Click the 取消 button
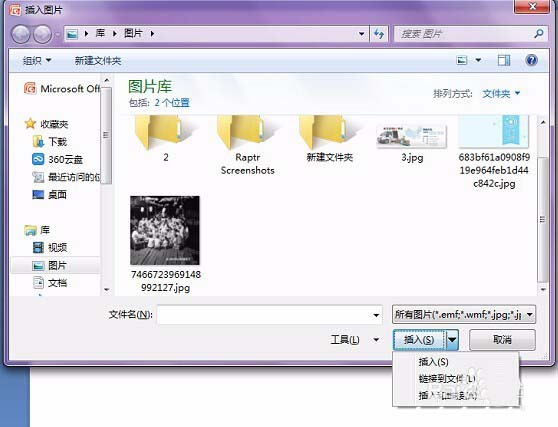Image resolution: width=558 pixels, height=427 pixels. click(502, 340)
